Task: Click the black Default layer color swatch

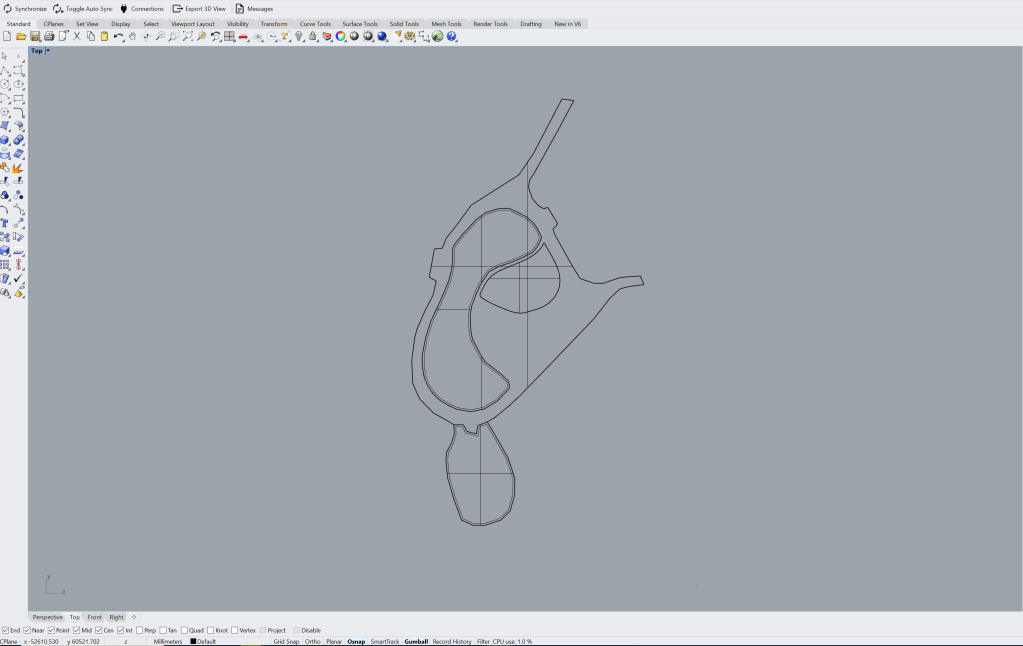Action: tap(193, 641)
